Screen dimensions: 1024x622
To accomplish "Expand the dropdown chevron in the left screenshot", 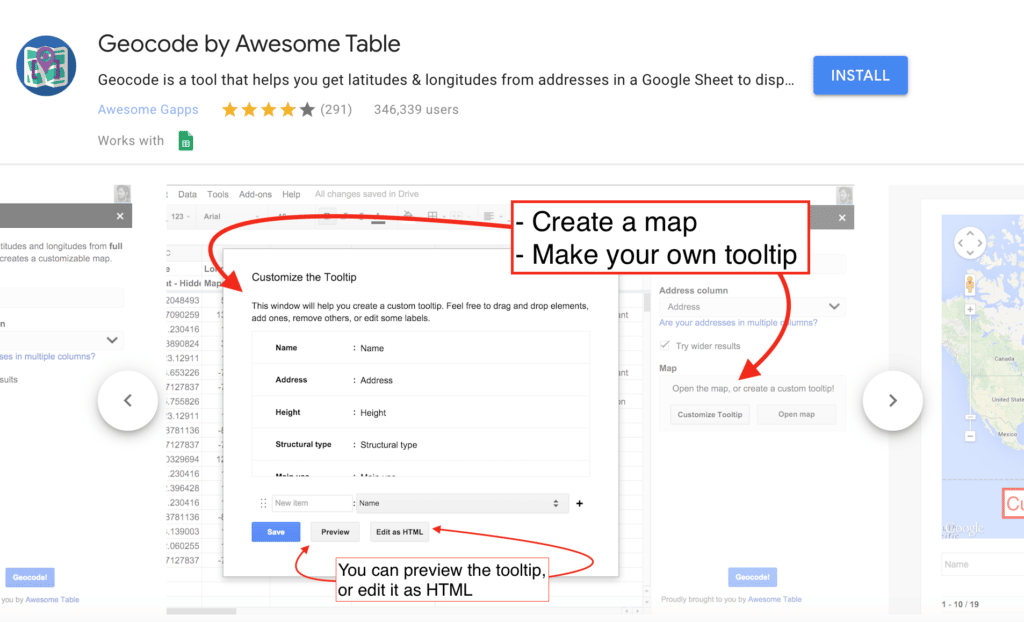I will tap(112, 340).
